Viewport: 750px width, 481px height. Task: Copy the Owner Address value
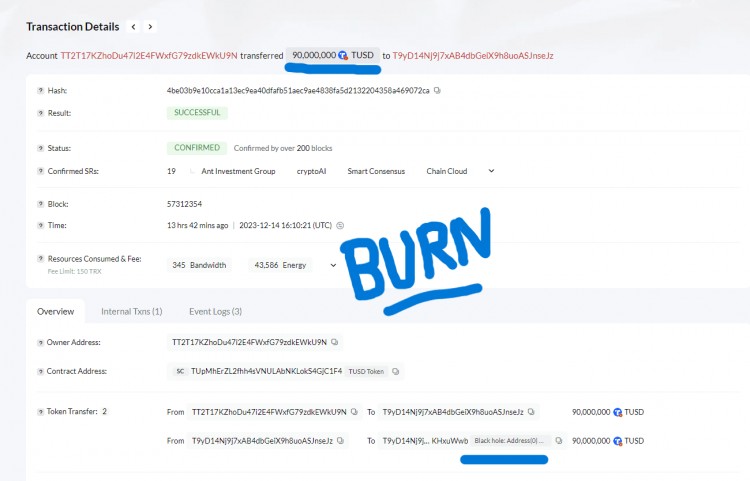click(335, 342)
